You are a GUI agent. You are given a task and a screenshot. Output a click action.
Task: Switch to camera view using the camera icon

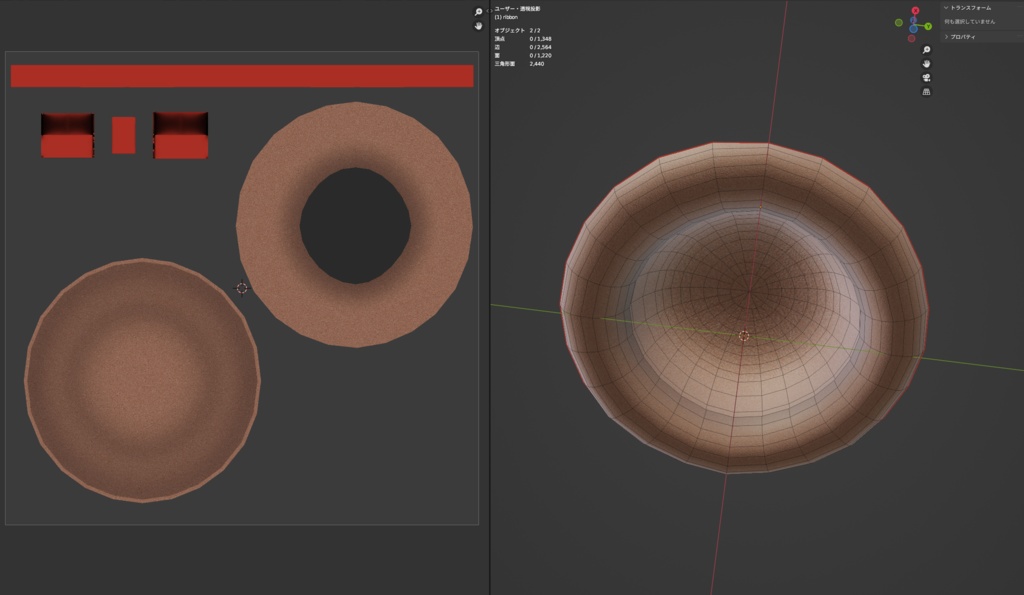coord(926,77)
